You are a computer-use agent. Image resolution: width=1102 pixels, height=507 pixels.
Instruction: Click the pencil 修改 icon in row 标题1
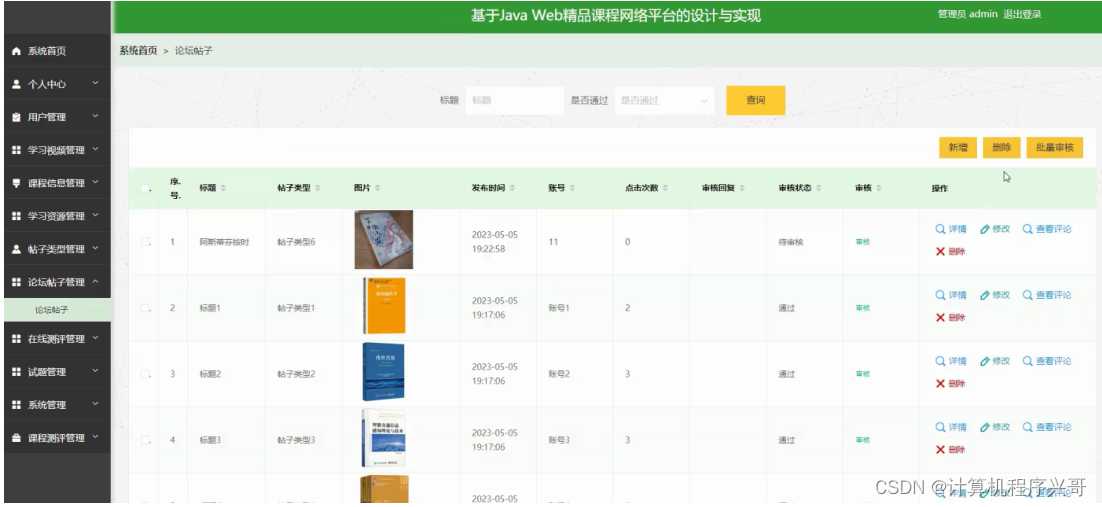point(985,295)
